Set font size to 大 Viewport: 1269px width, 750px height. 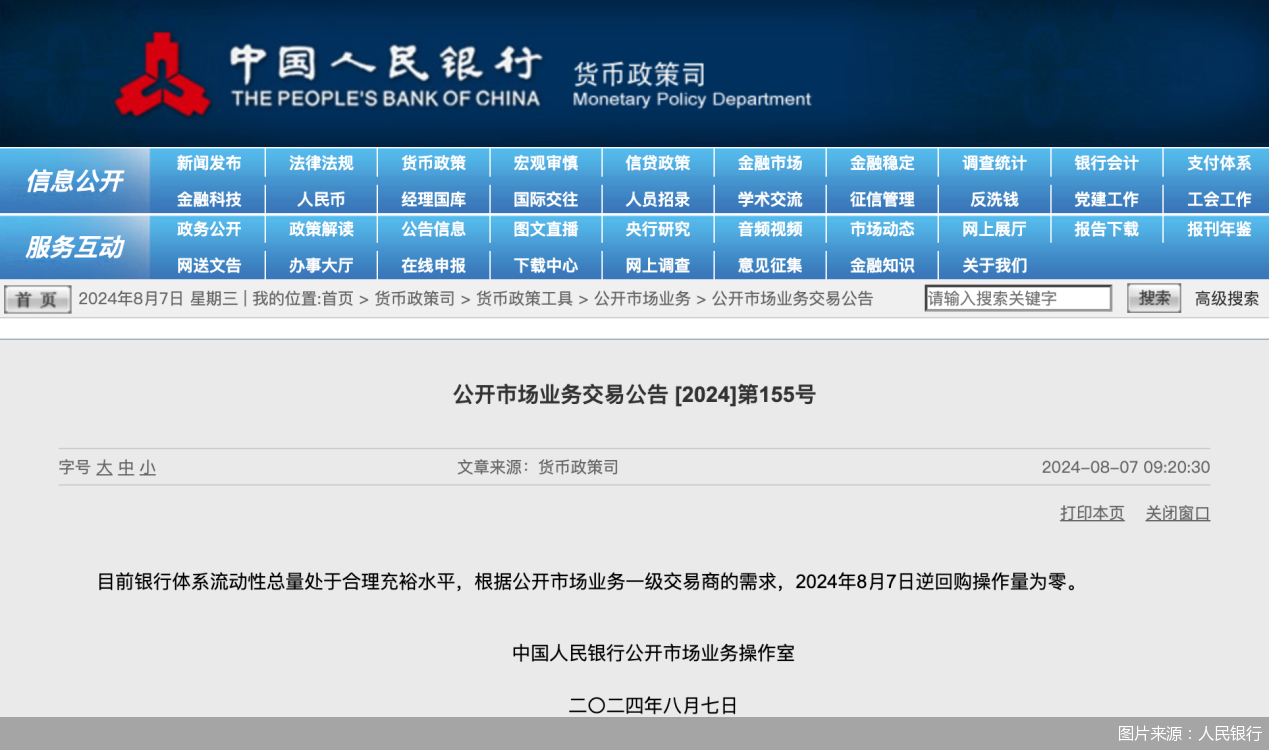tap(104, 467)
